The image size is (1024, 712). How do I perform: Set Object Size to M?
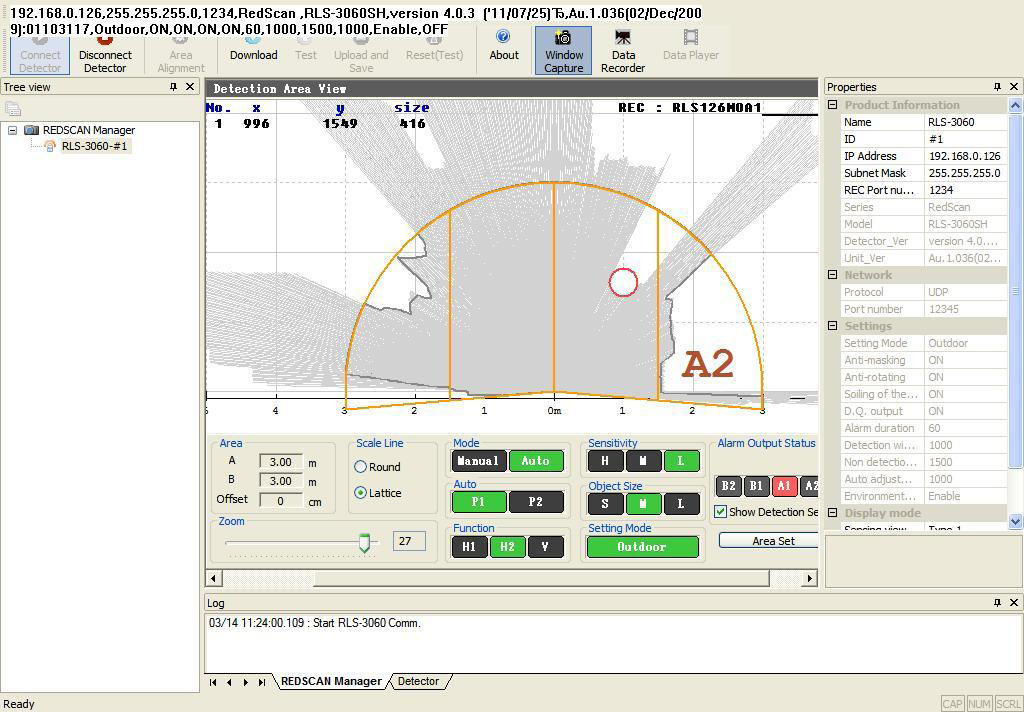[643, 504]
